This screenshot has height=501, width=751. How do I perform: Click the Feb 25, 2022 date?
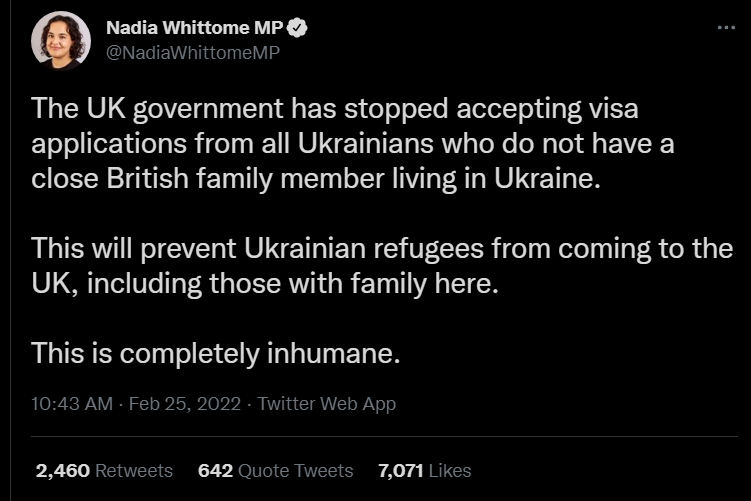tap(184, 404)
